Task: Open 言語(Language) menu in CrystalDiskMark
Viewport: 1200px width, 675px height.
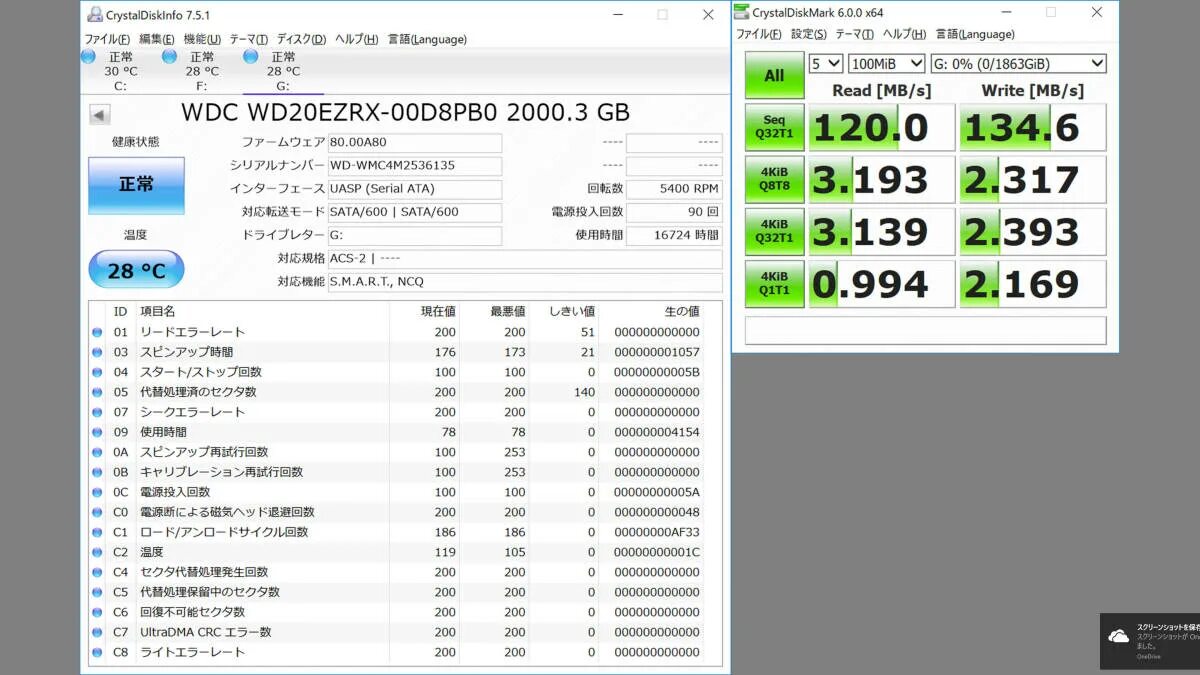Action: pos(975,34)
